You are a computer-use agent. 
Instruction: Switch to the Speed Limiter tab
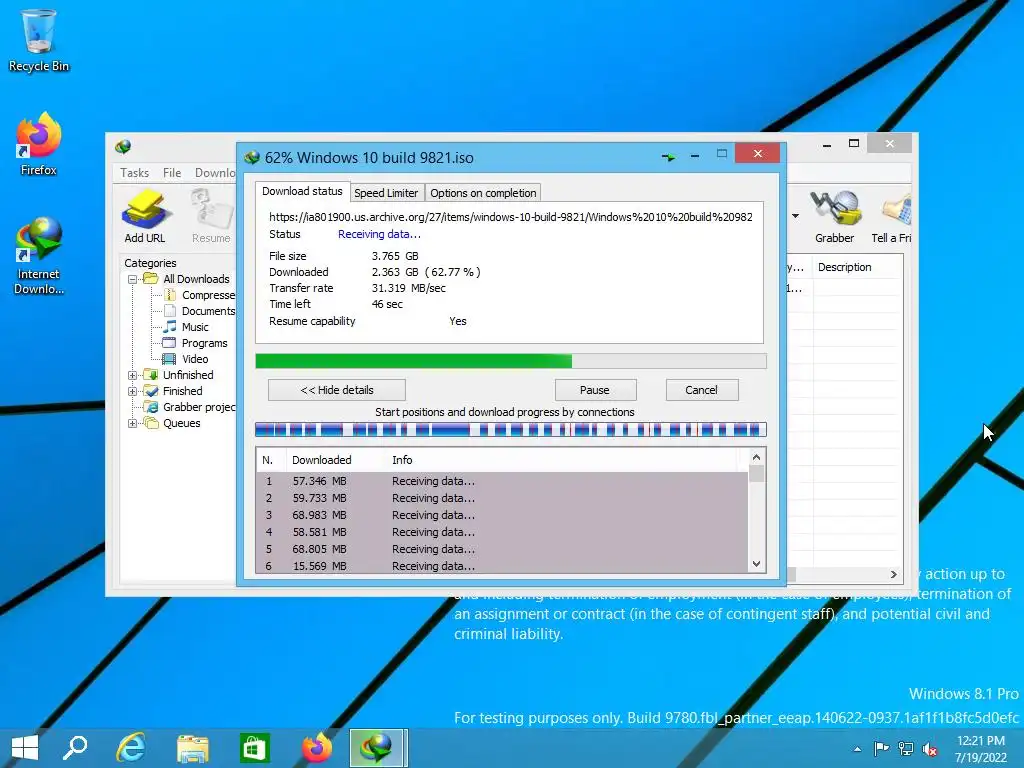click(x=386, y=193)
